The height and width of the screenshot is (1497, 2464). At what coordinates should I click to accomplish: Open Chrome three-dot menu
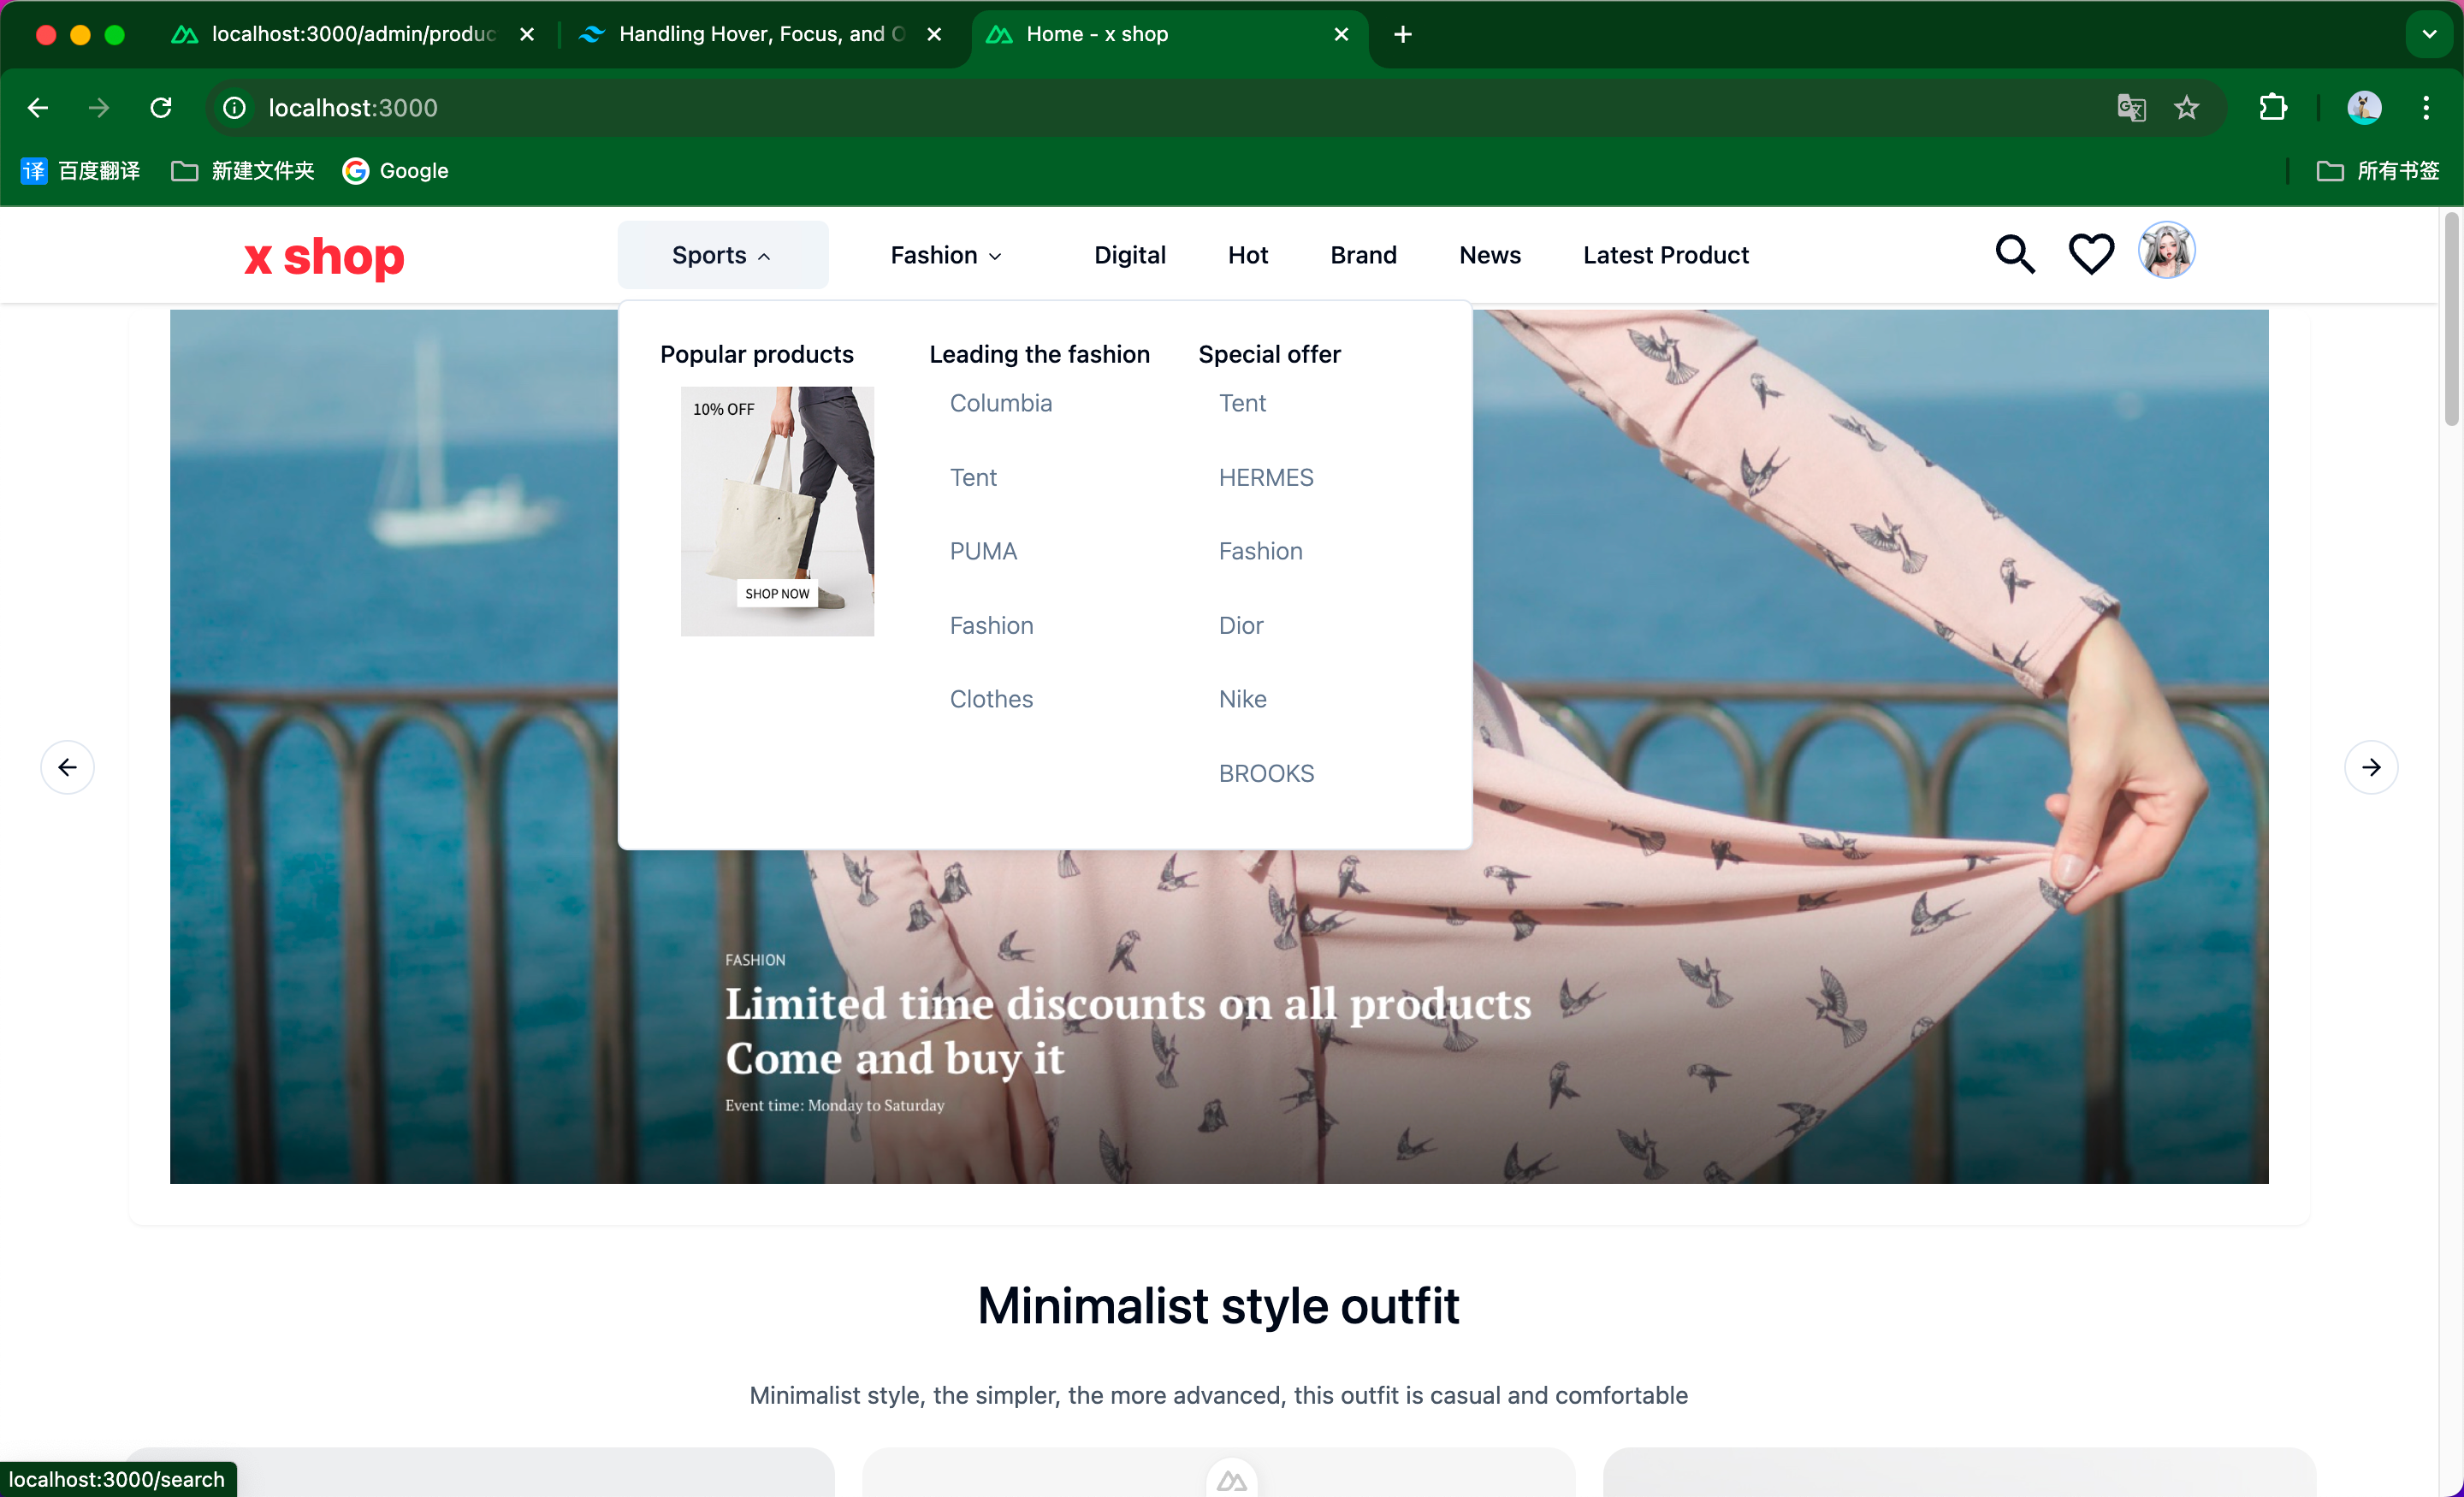click(x=2426, y=107)
